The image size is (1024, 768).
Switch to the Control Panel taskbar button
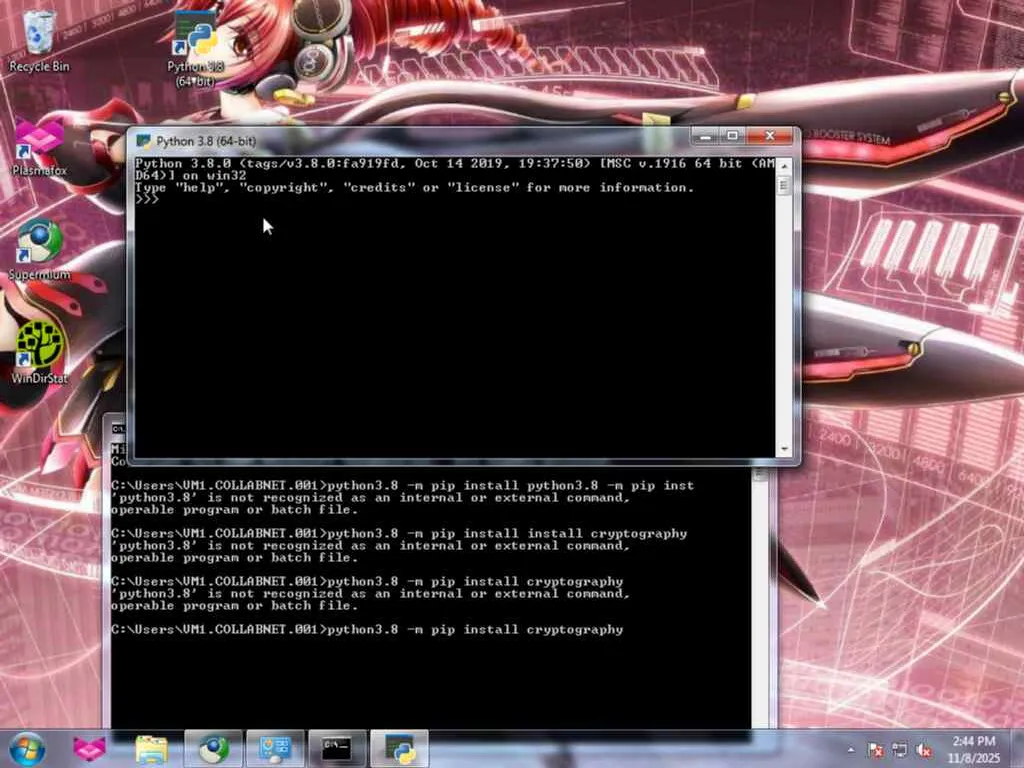click(275, 748)
